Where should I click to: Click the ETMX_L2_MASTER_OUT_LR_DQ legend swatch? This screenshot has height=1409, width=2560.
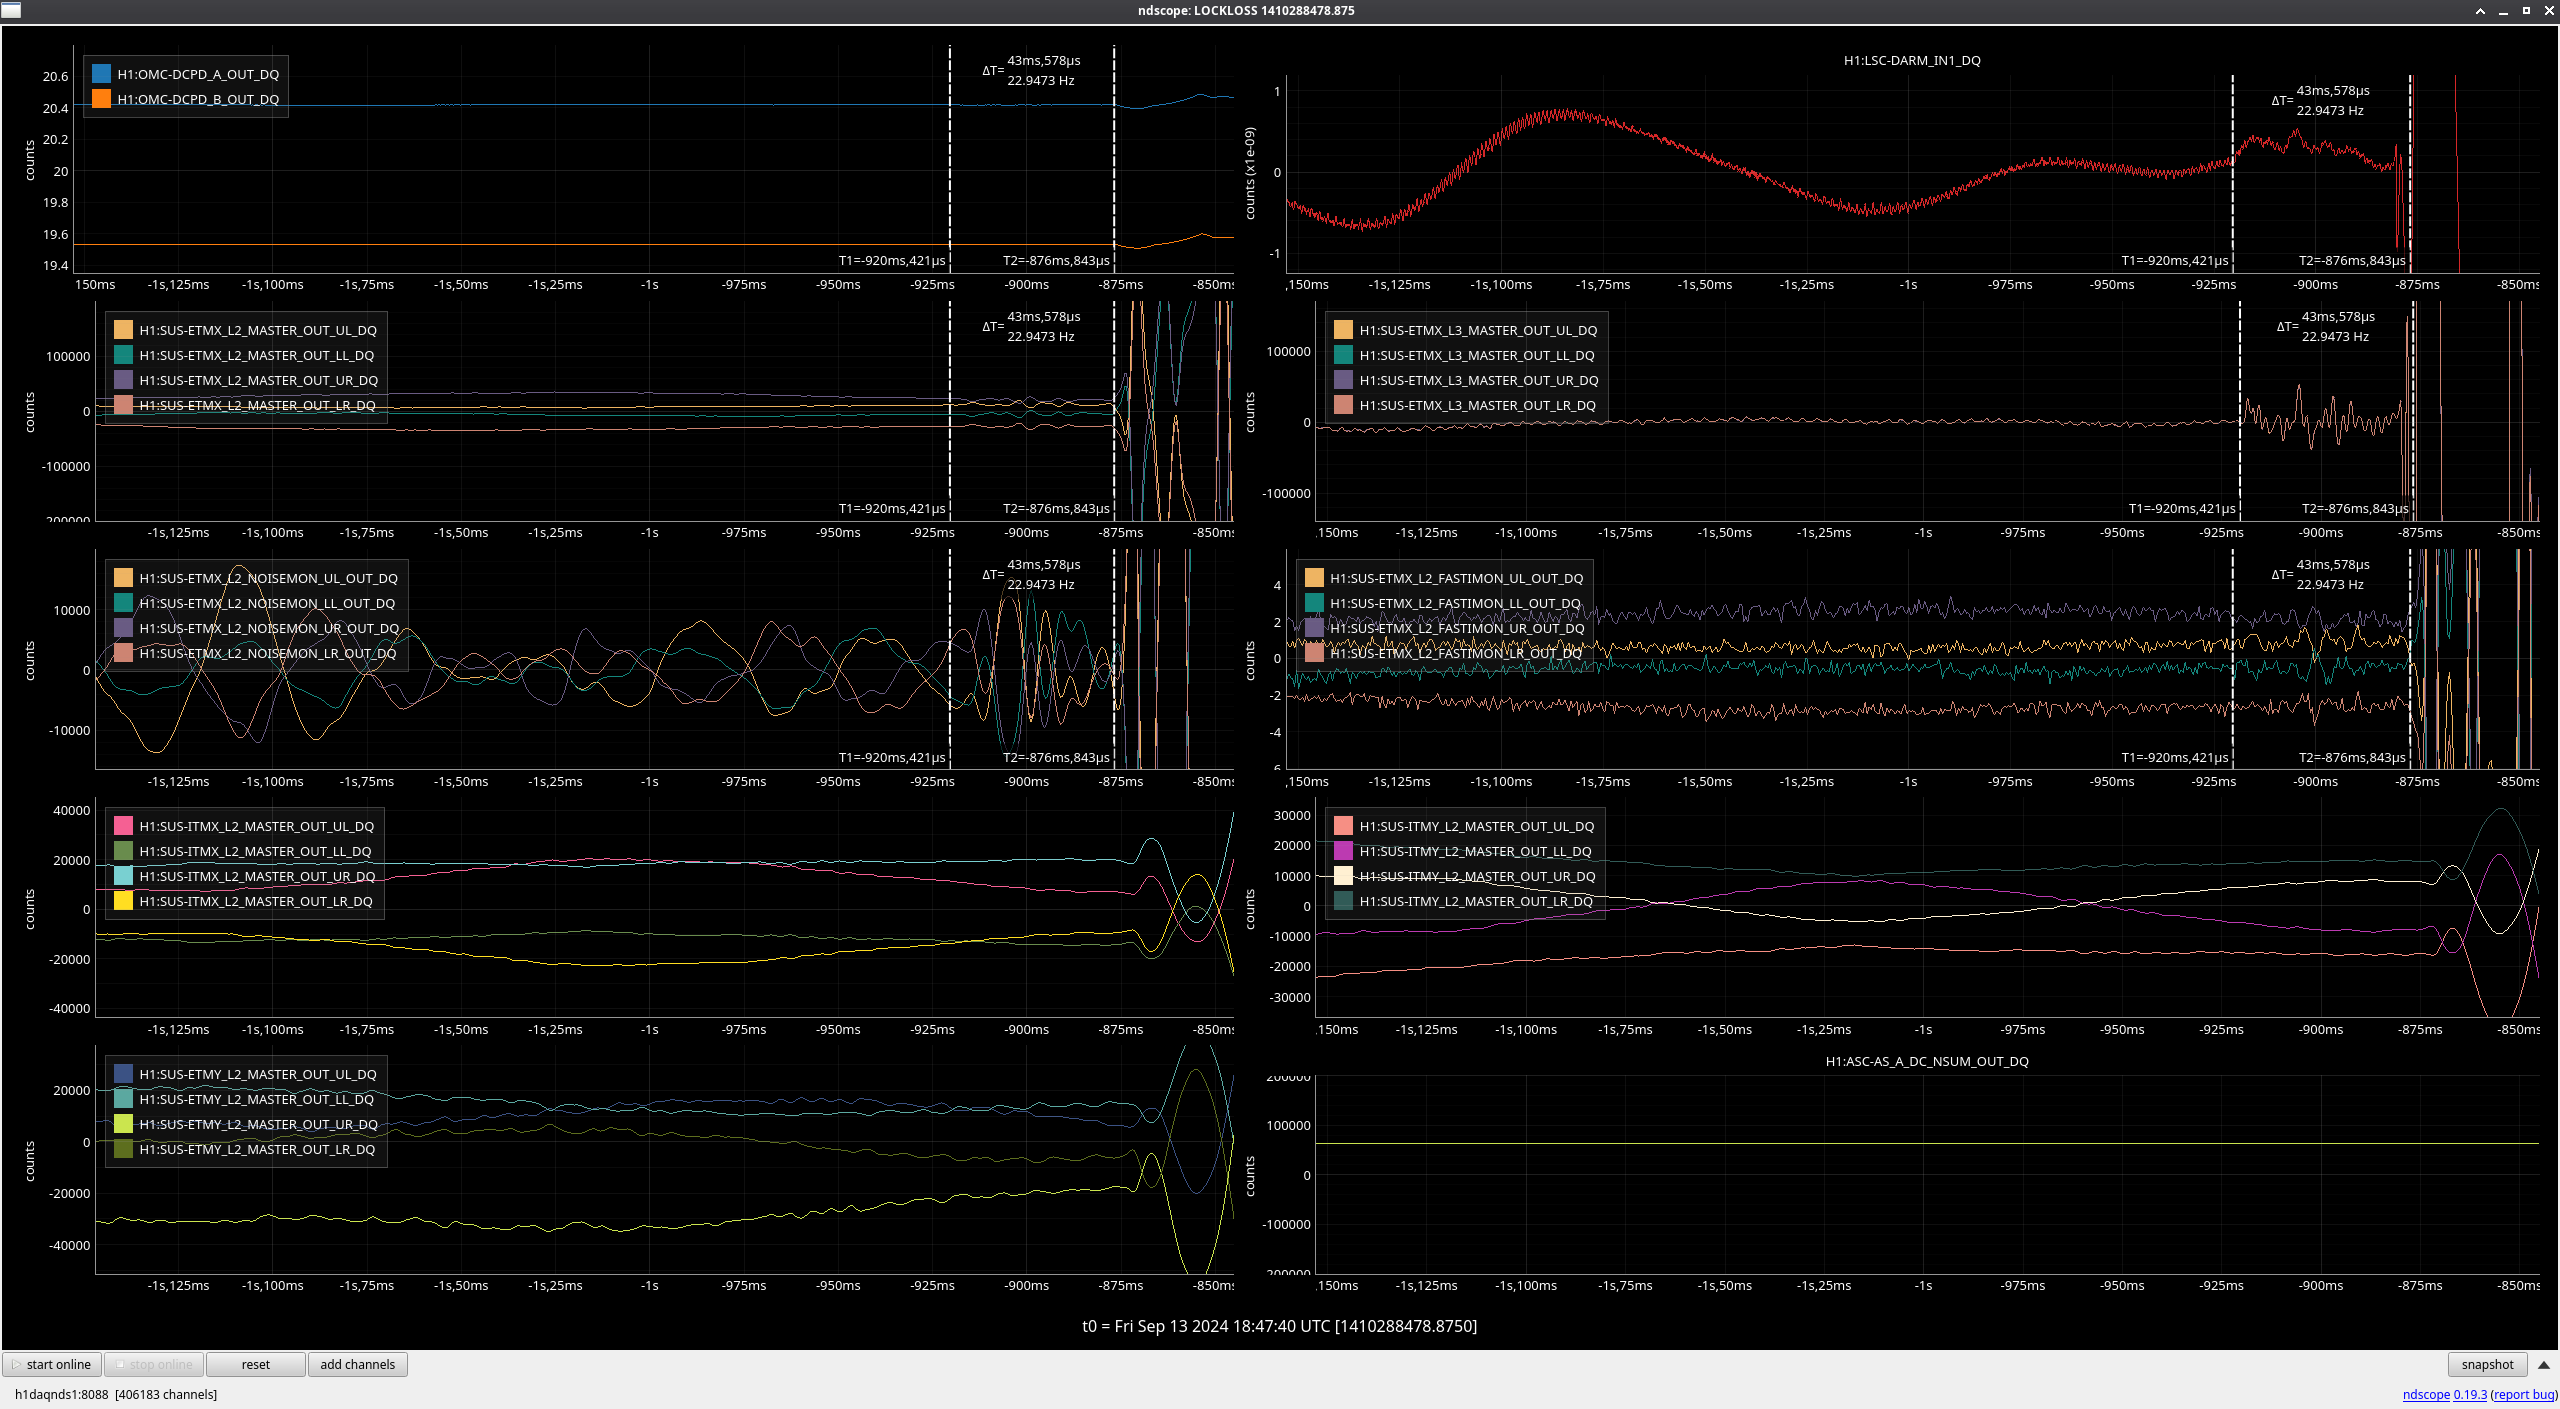tap(123, 405)
